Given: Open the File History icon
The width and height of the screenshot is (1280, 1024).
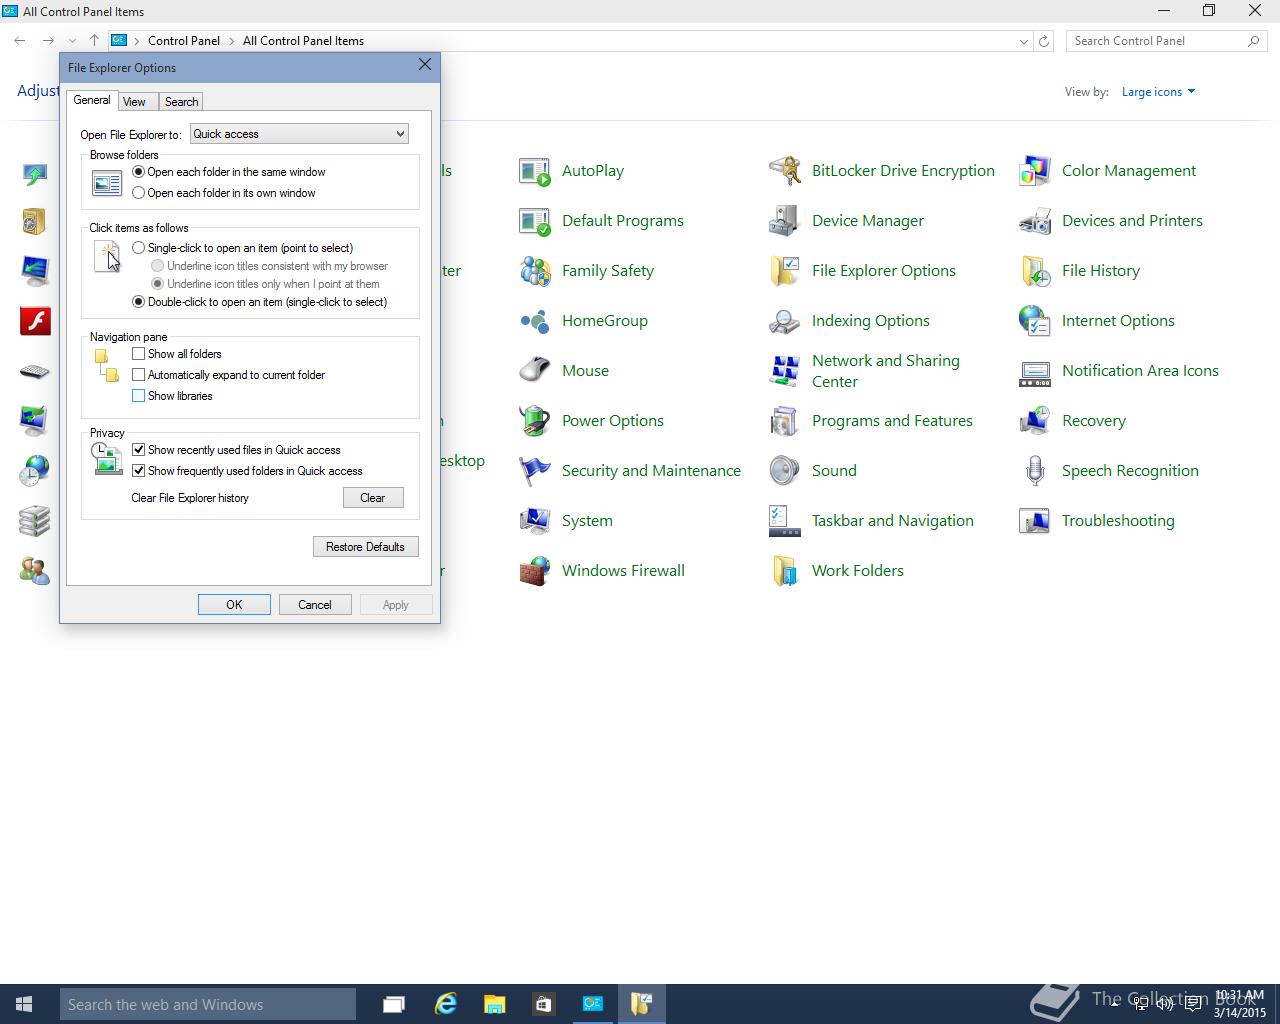Looking at the screenshot, I should point(1035,271).
